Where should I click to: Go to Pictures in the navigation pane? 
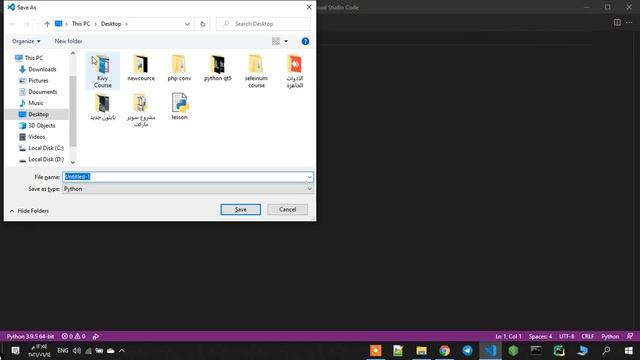coord(33,80)
